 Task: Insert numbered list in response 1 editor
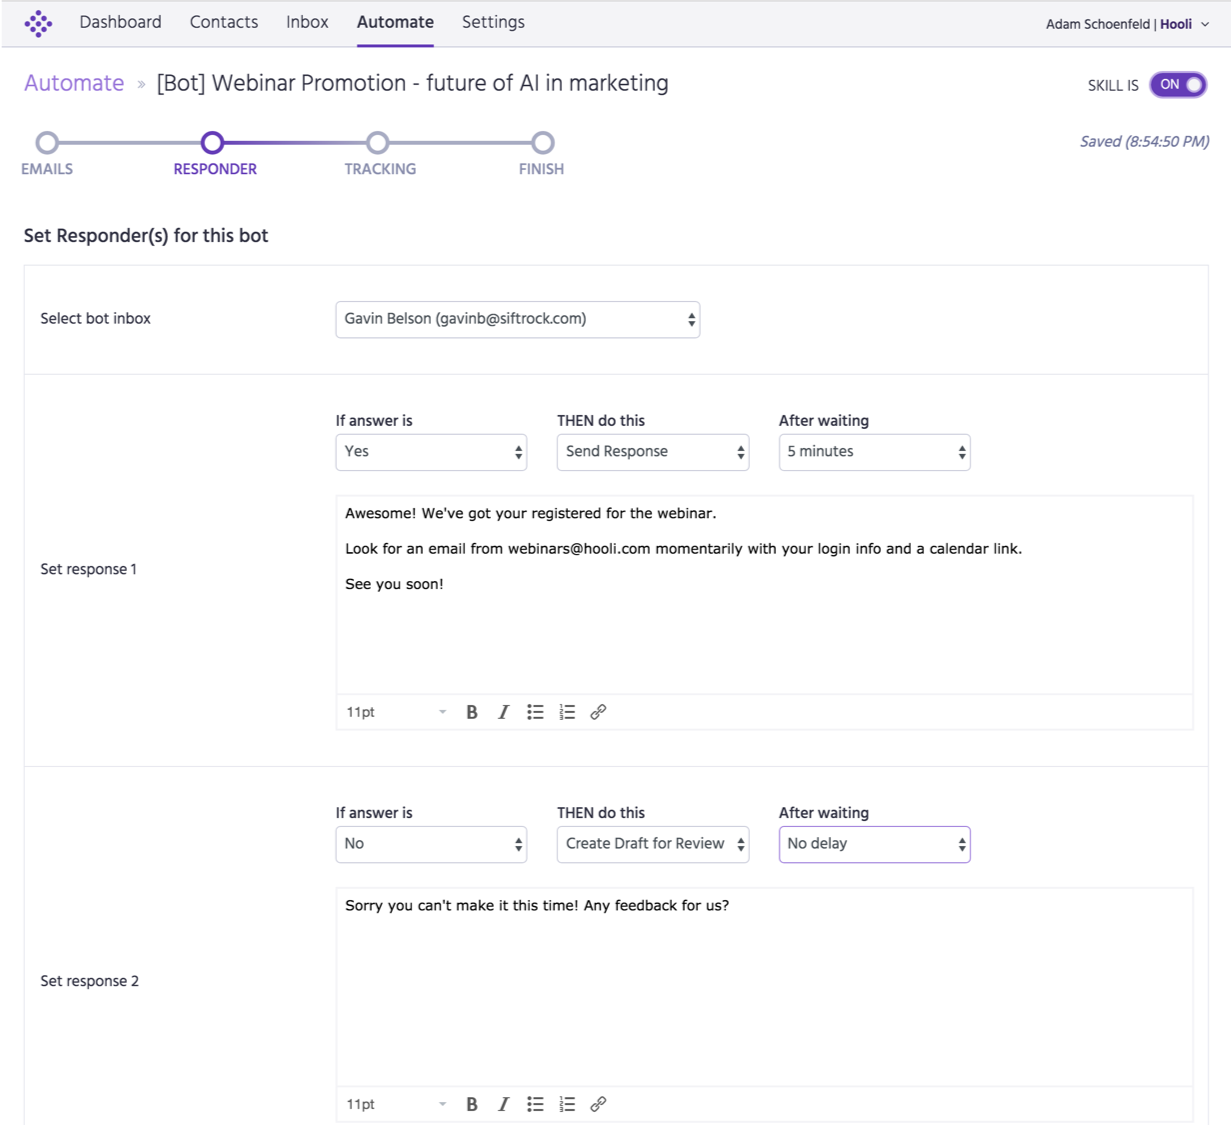567,712
